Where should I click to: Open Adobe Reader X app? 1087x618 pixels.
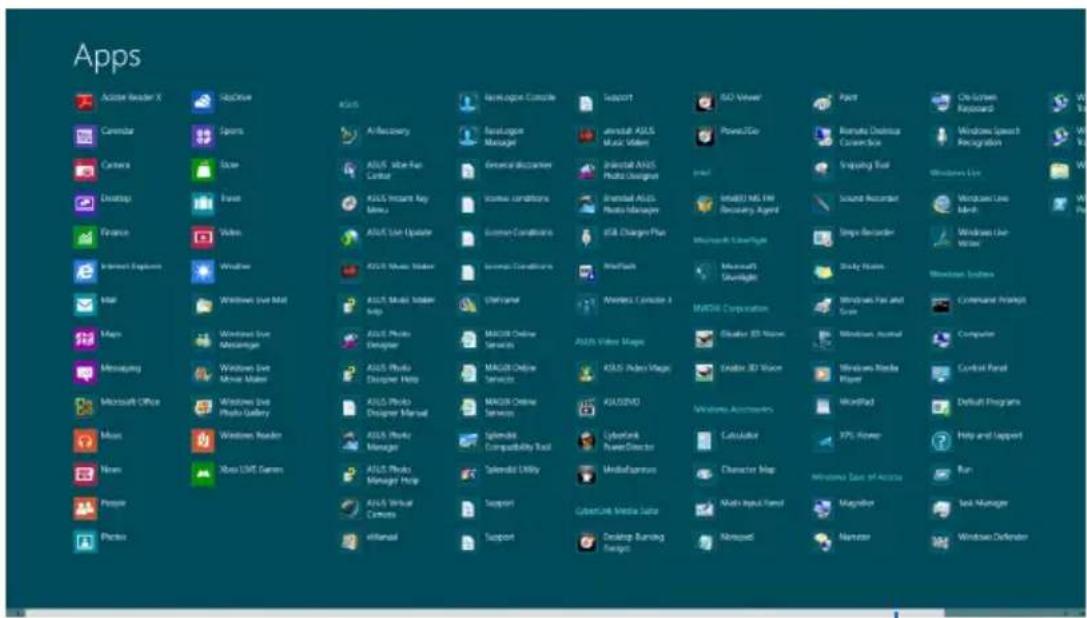tap(117, 101)
